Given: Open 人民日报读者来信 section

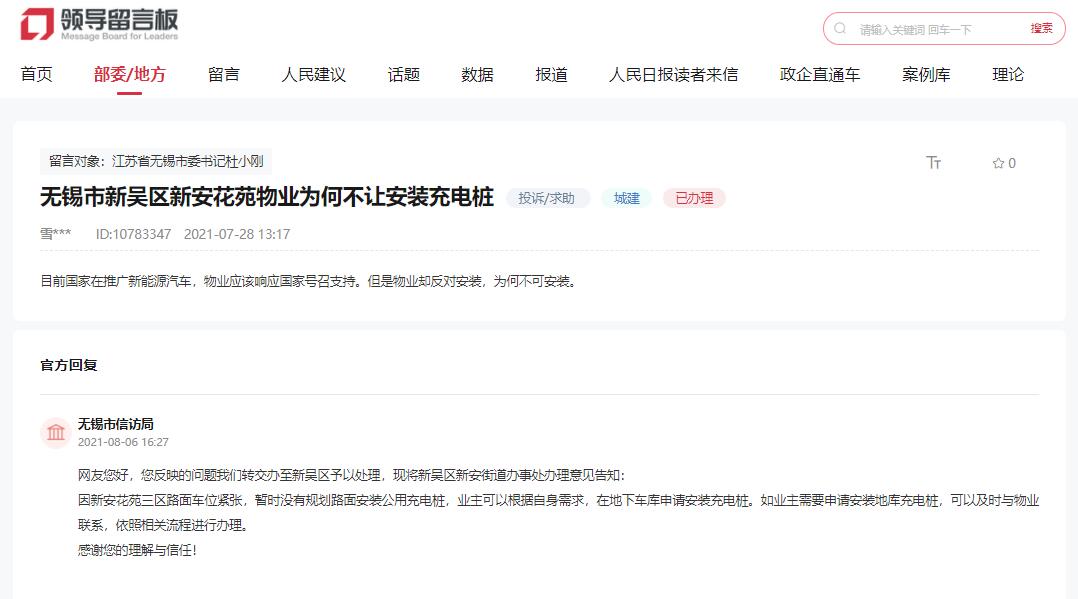Looking at the screenshot, I should 673,75.
